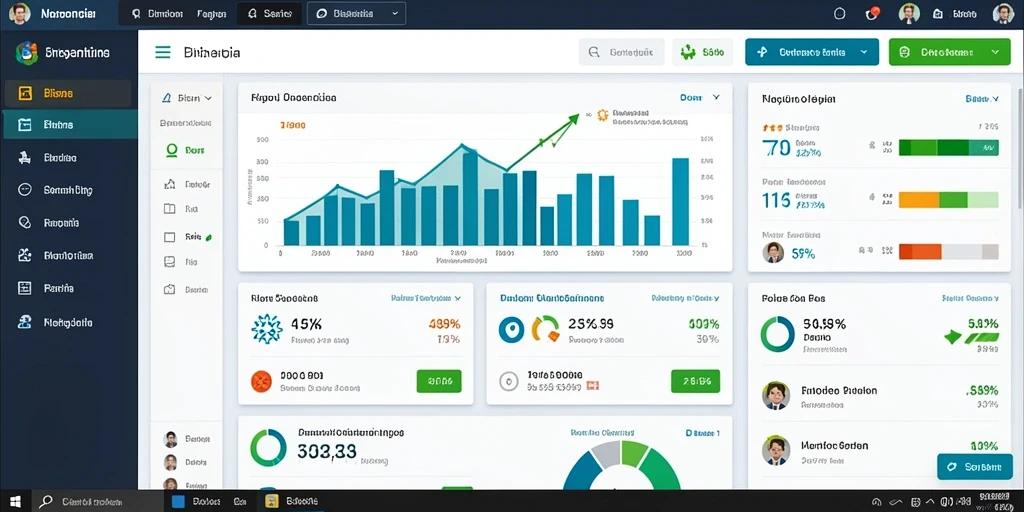Open the green dropdown button in header
The image size is (1024, 512).
point(950,52)
